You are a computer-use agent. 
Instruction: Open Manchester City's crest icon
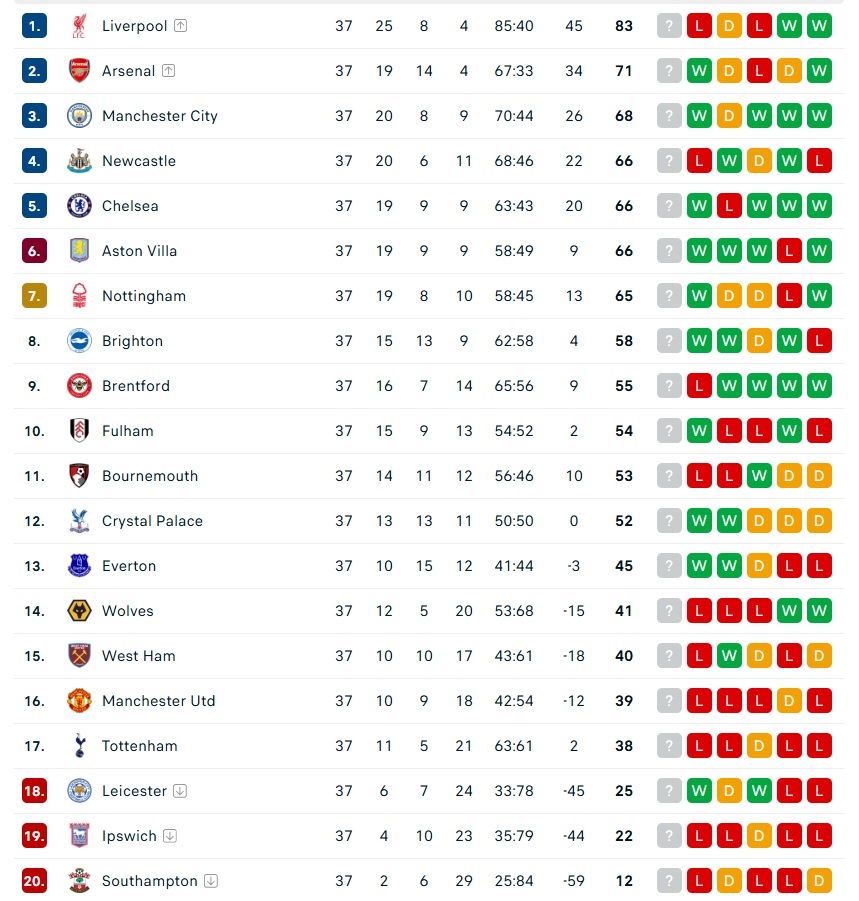pyautogui.click(x=79, y=115)
